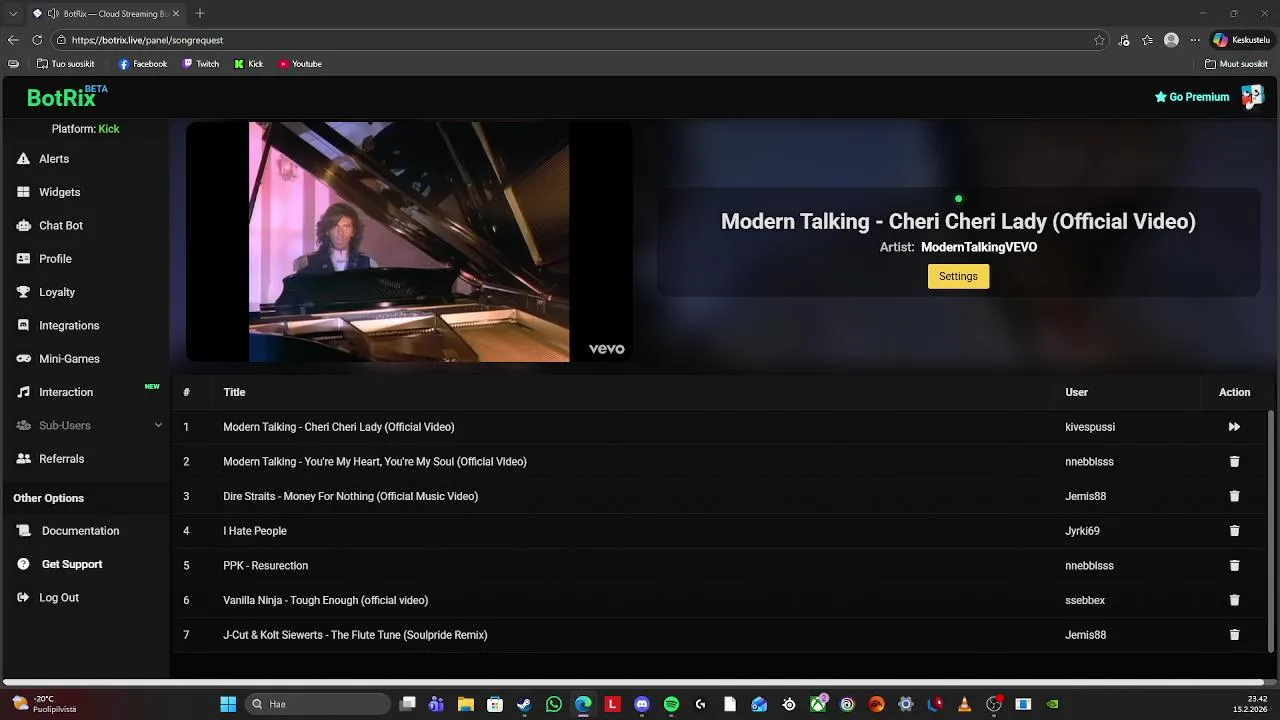Screen dimensions: 1280x720
Task: Click the taskbar Hae search box
Action: click(317, 704)
